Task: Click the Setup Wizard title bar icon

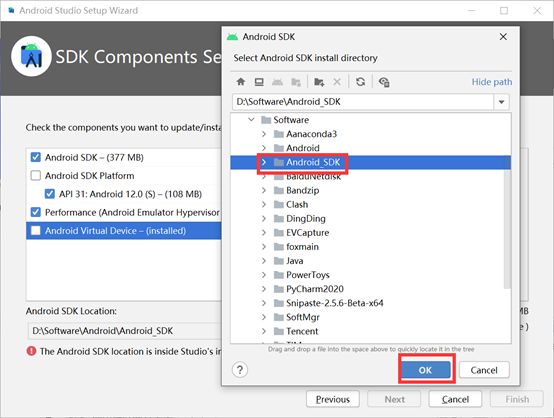Action: (x=11, y=10)
